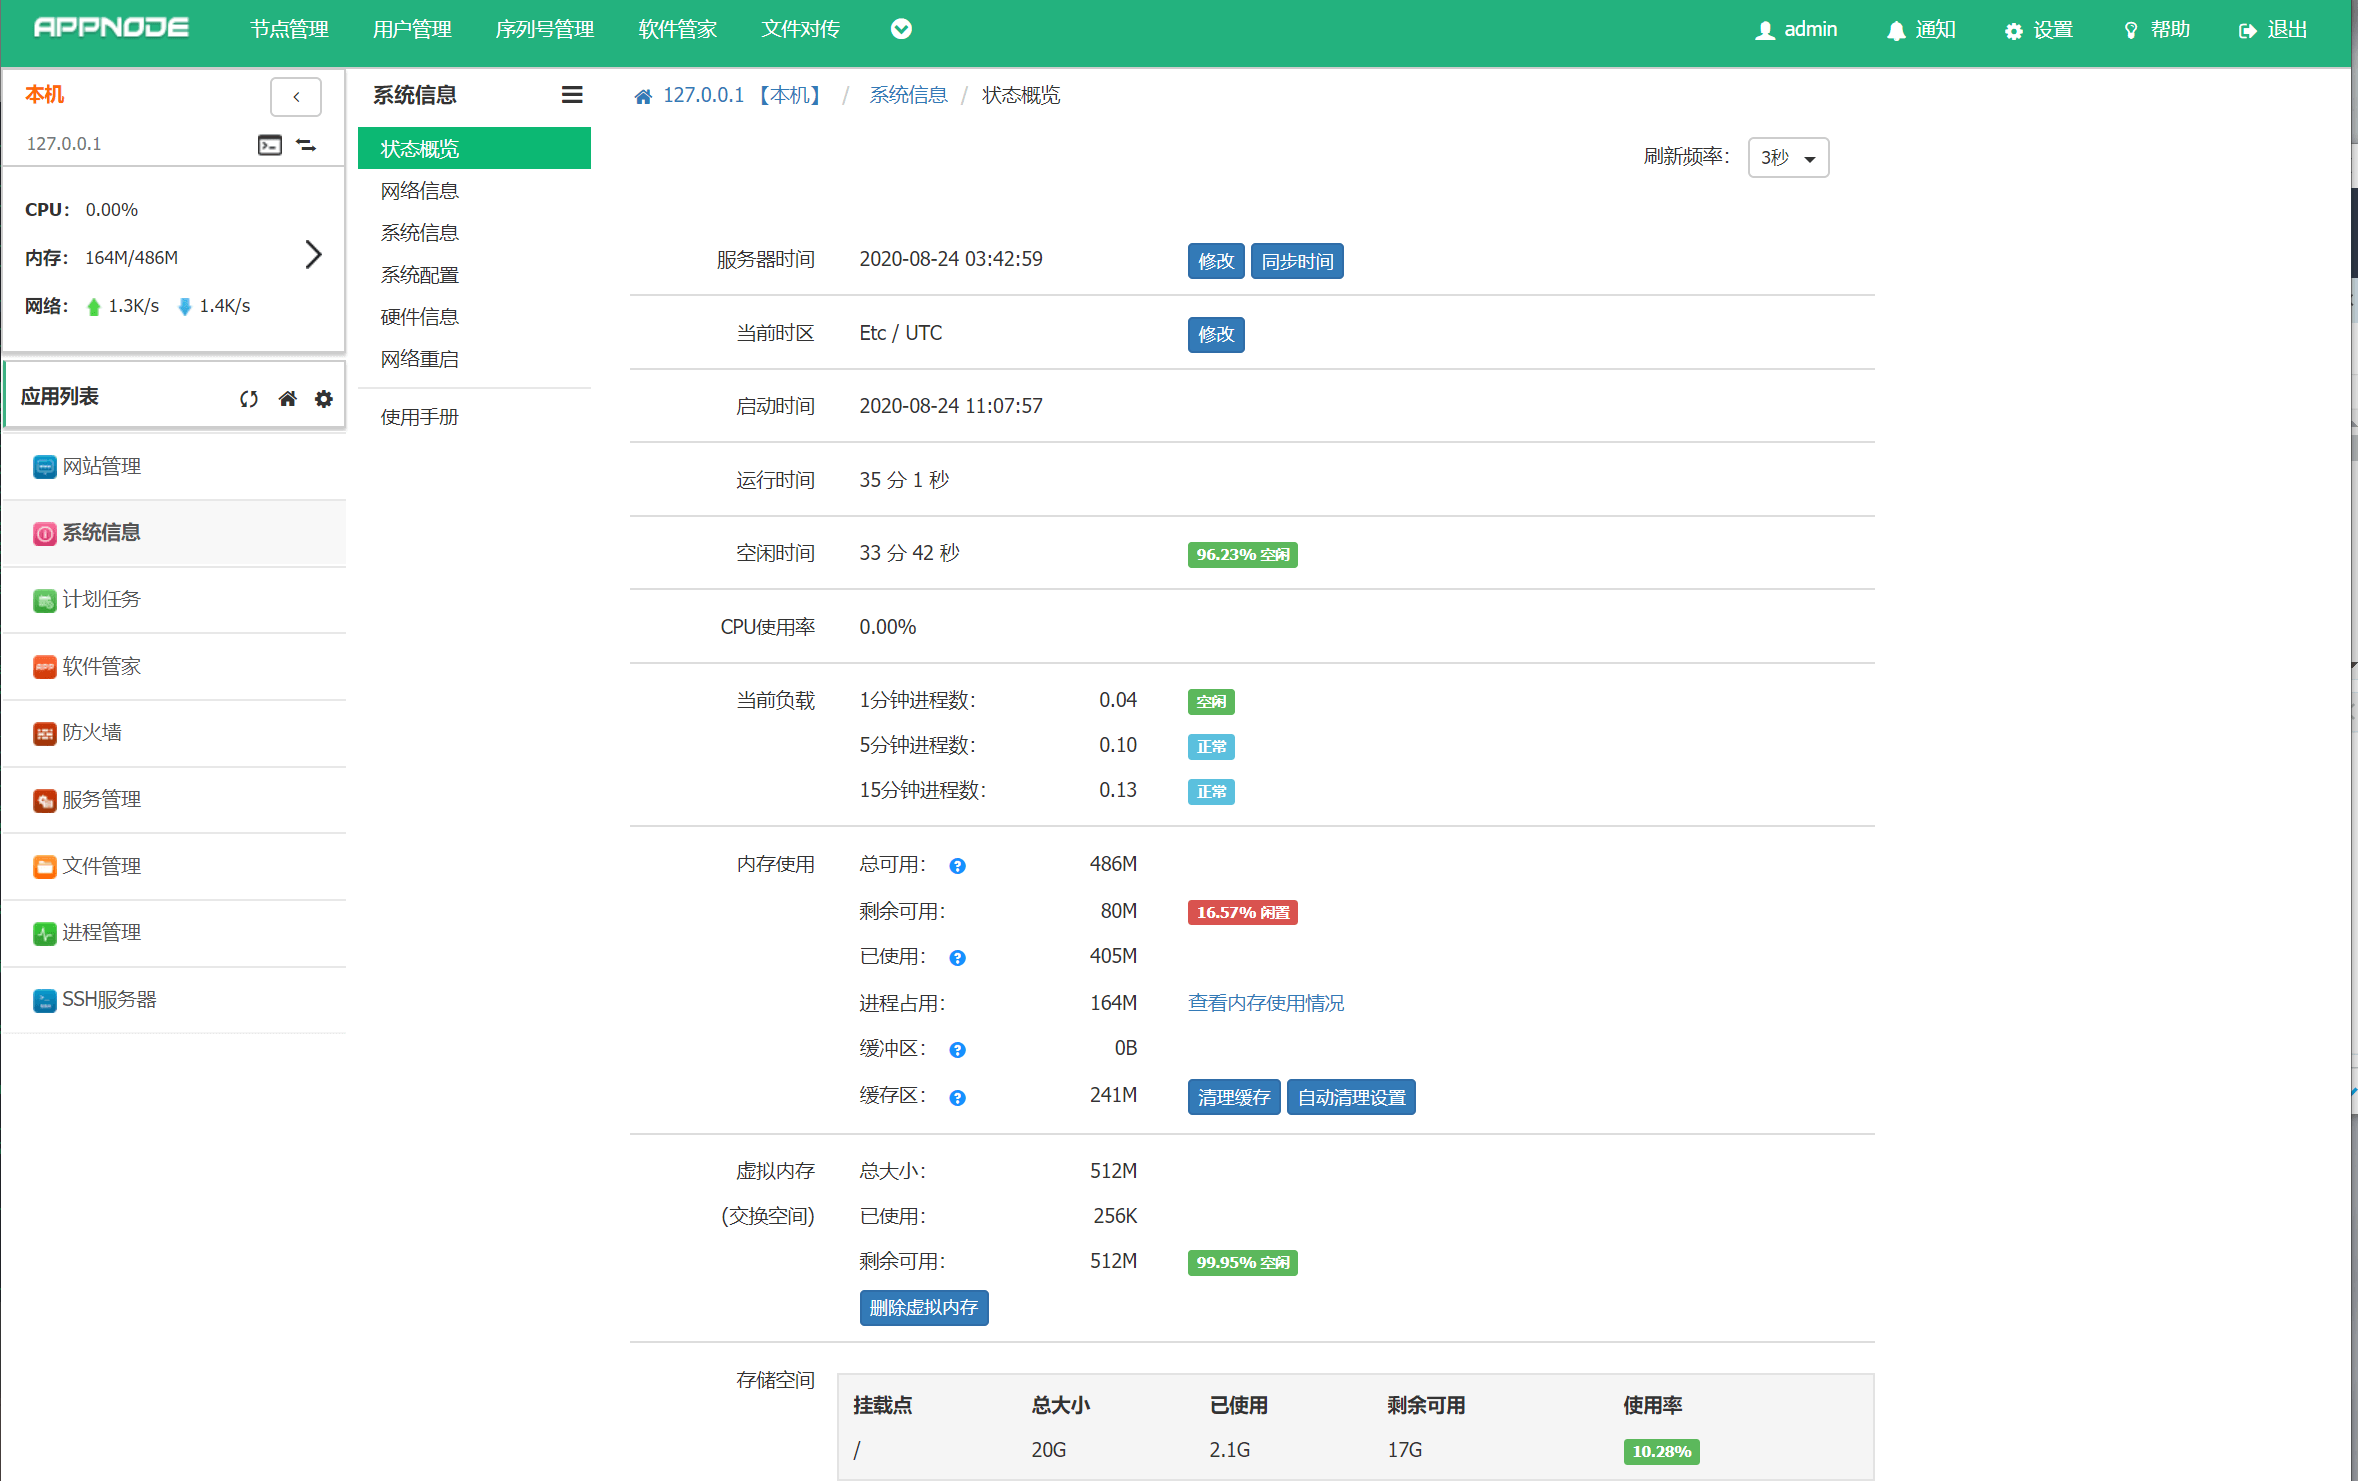The height and width of the screenshot is (1481, 2358).
Task: Open 查看内存使用情况 link
Action: point(1266,1003)
